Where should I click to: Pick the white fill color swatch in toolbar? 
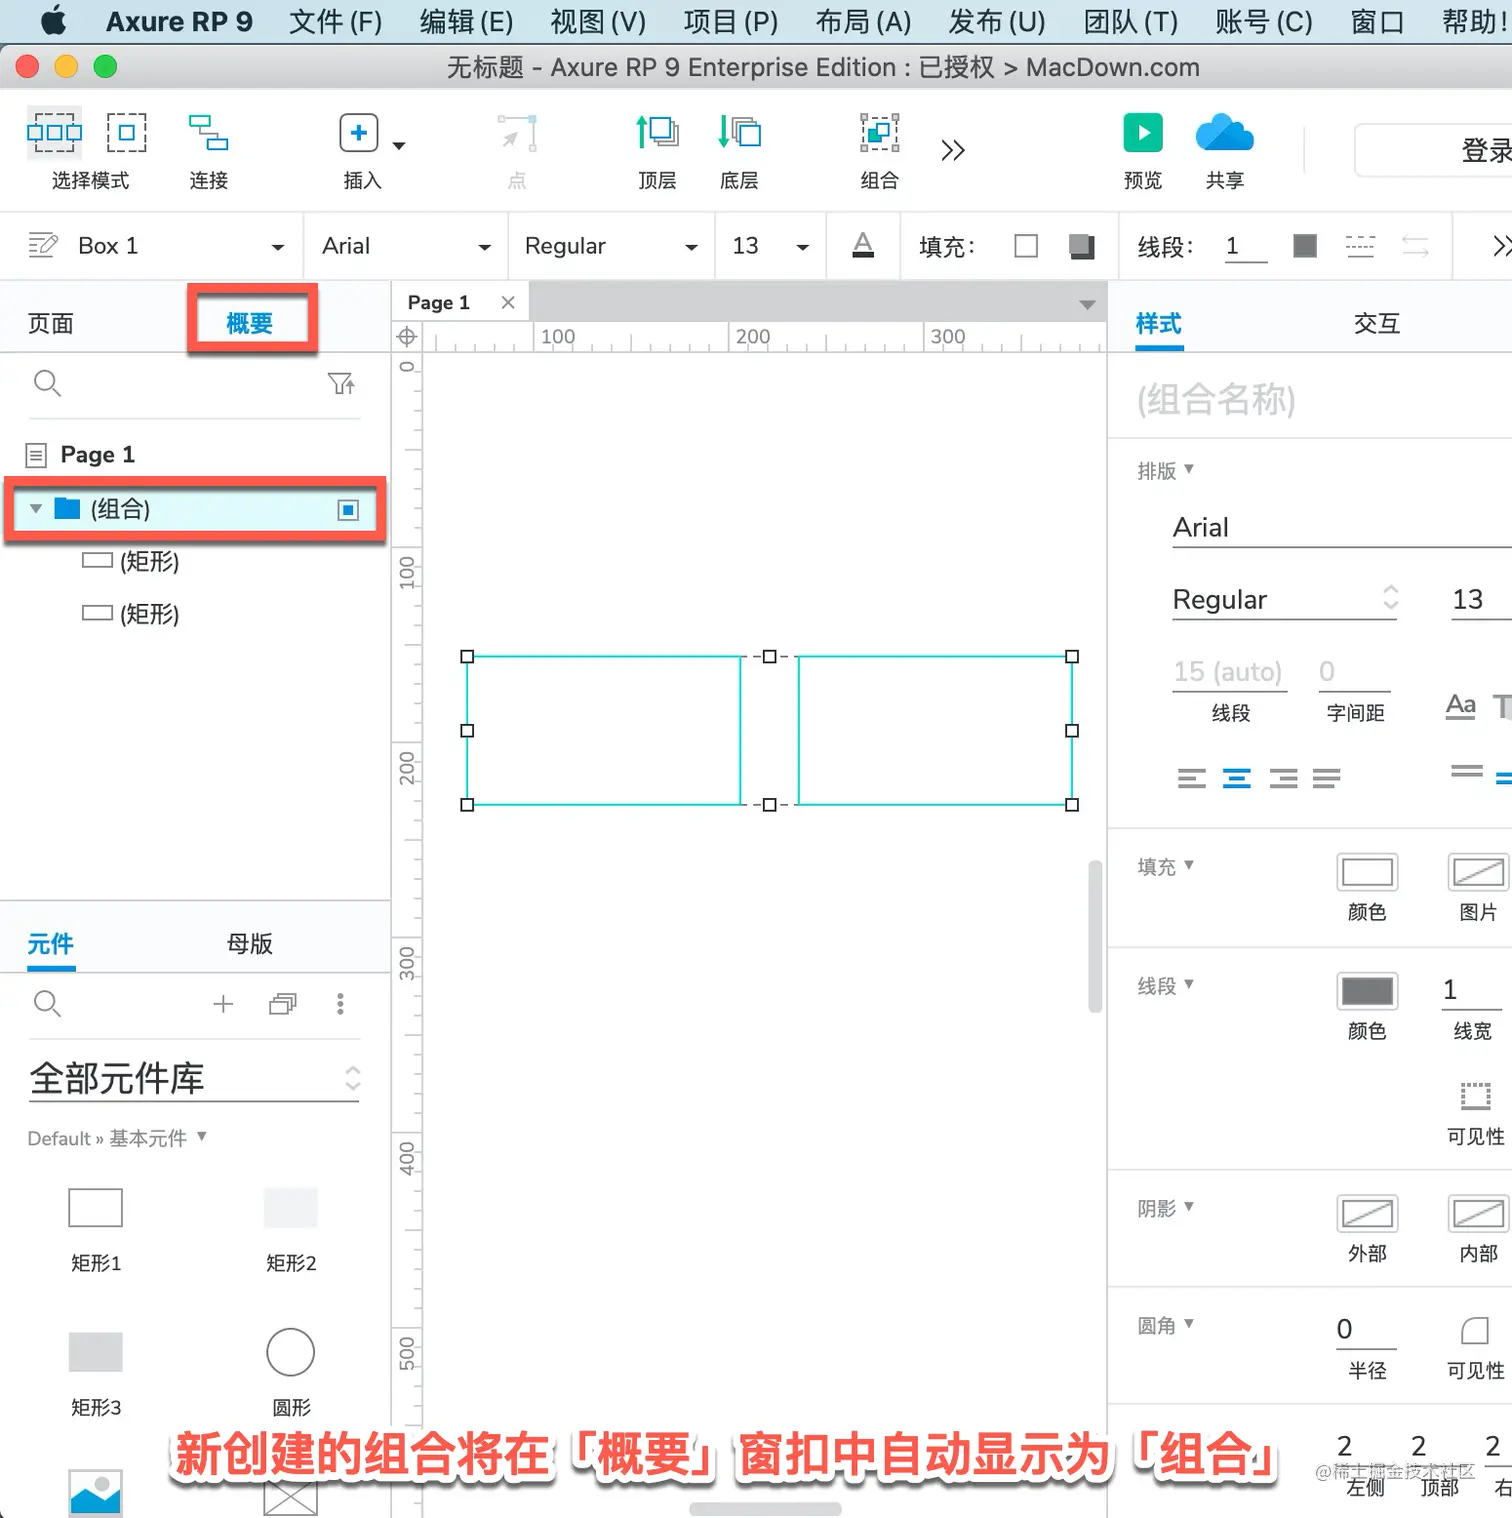(1026, 246)
